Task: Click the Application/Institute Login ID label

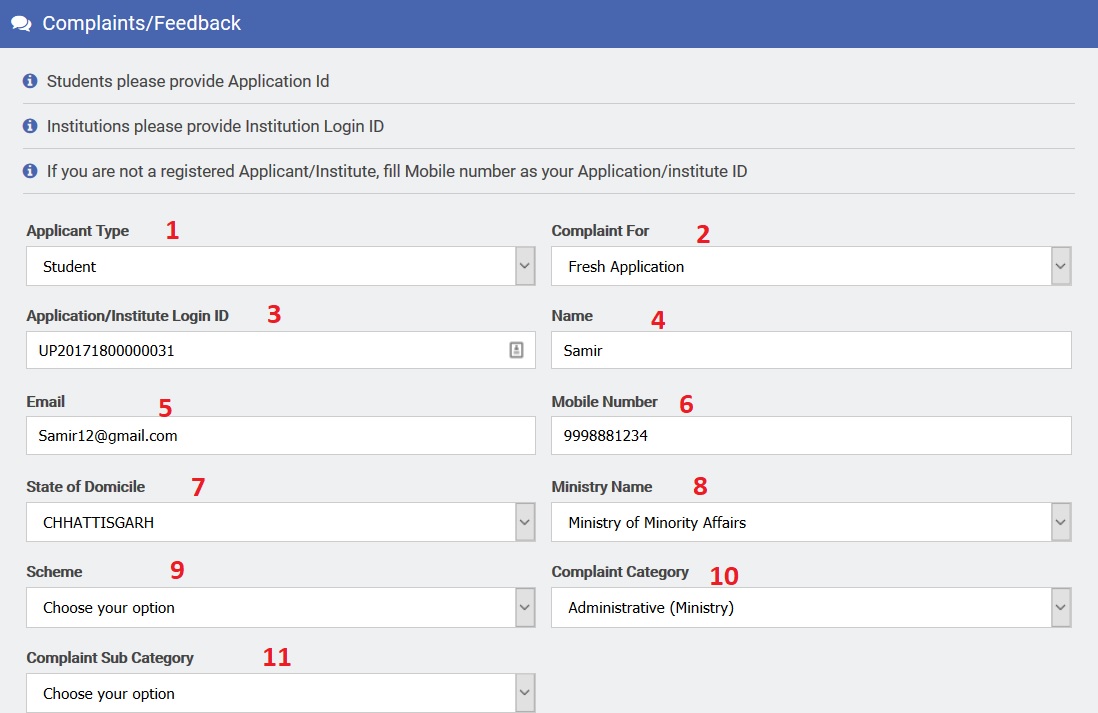Action: pyautogui.click(x=127, y=316)
